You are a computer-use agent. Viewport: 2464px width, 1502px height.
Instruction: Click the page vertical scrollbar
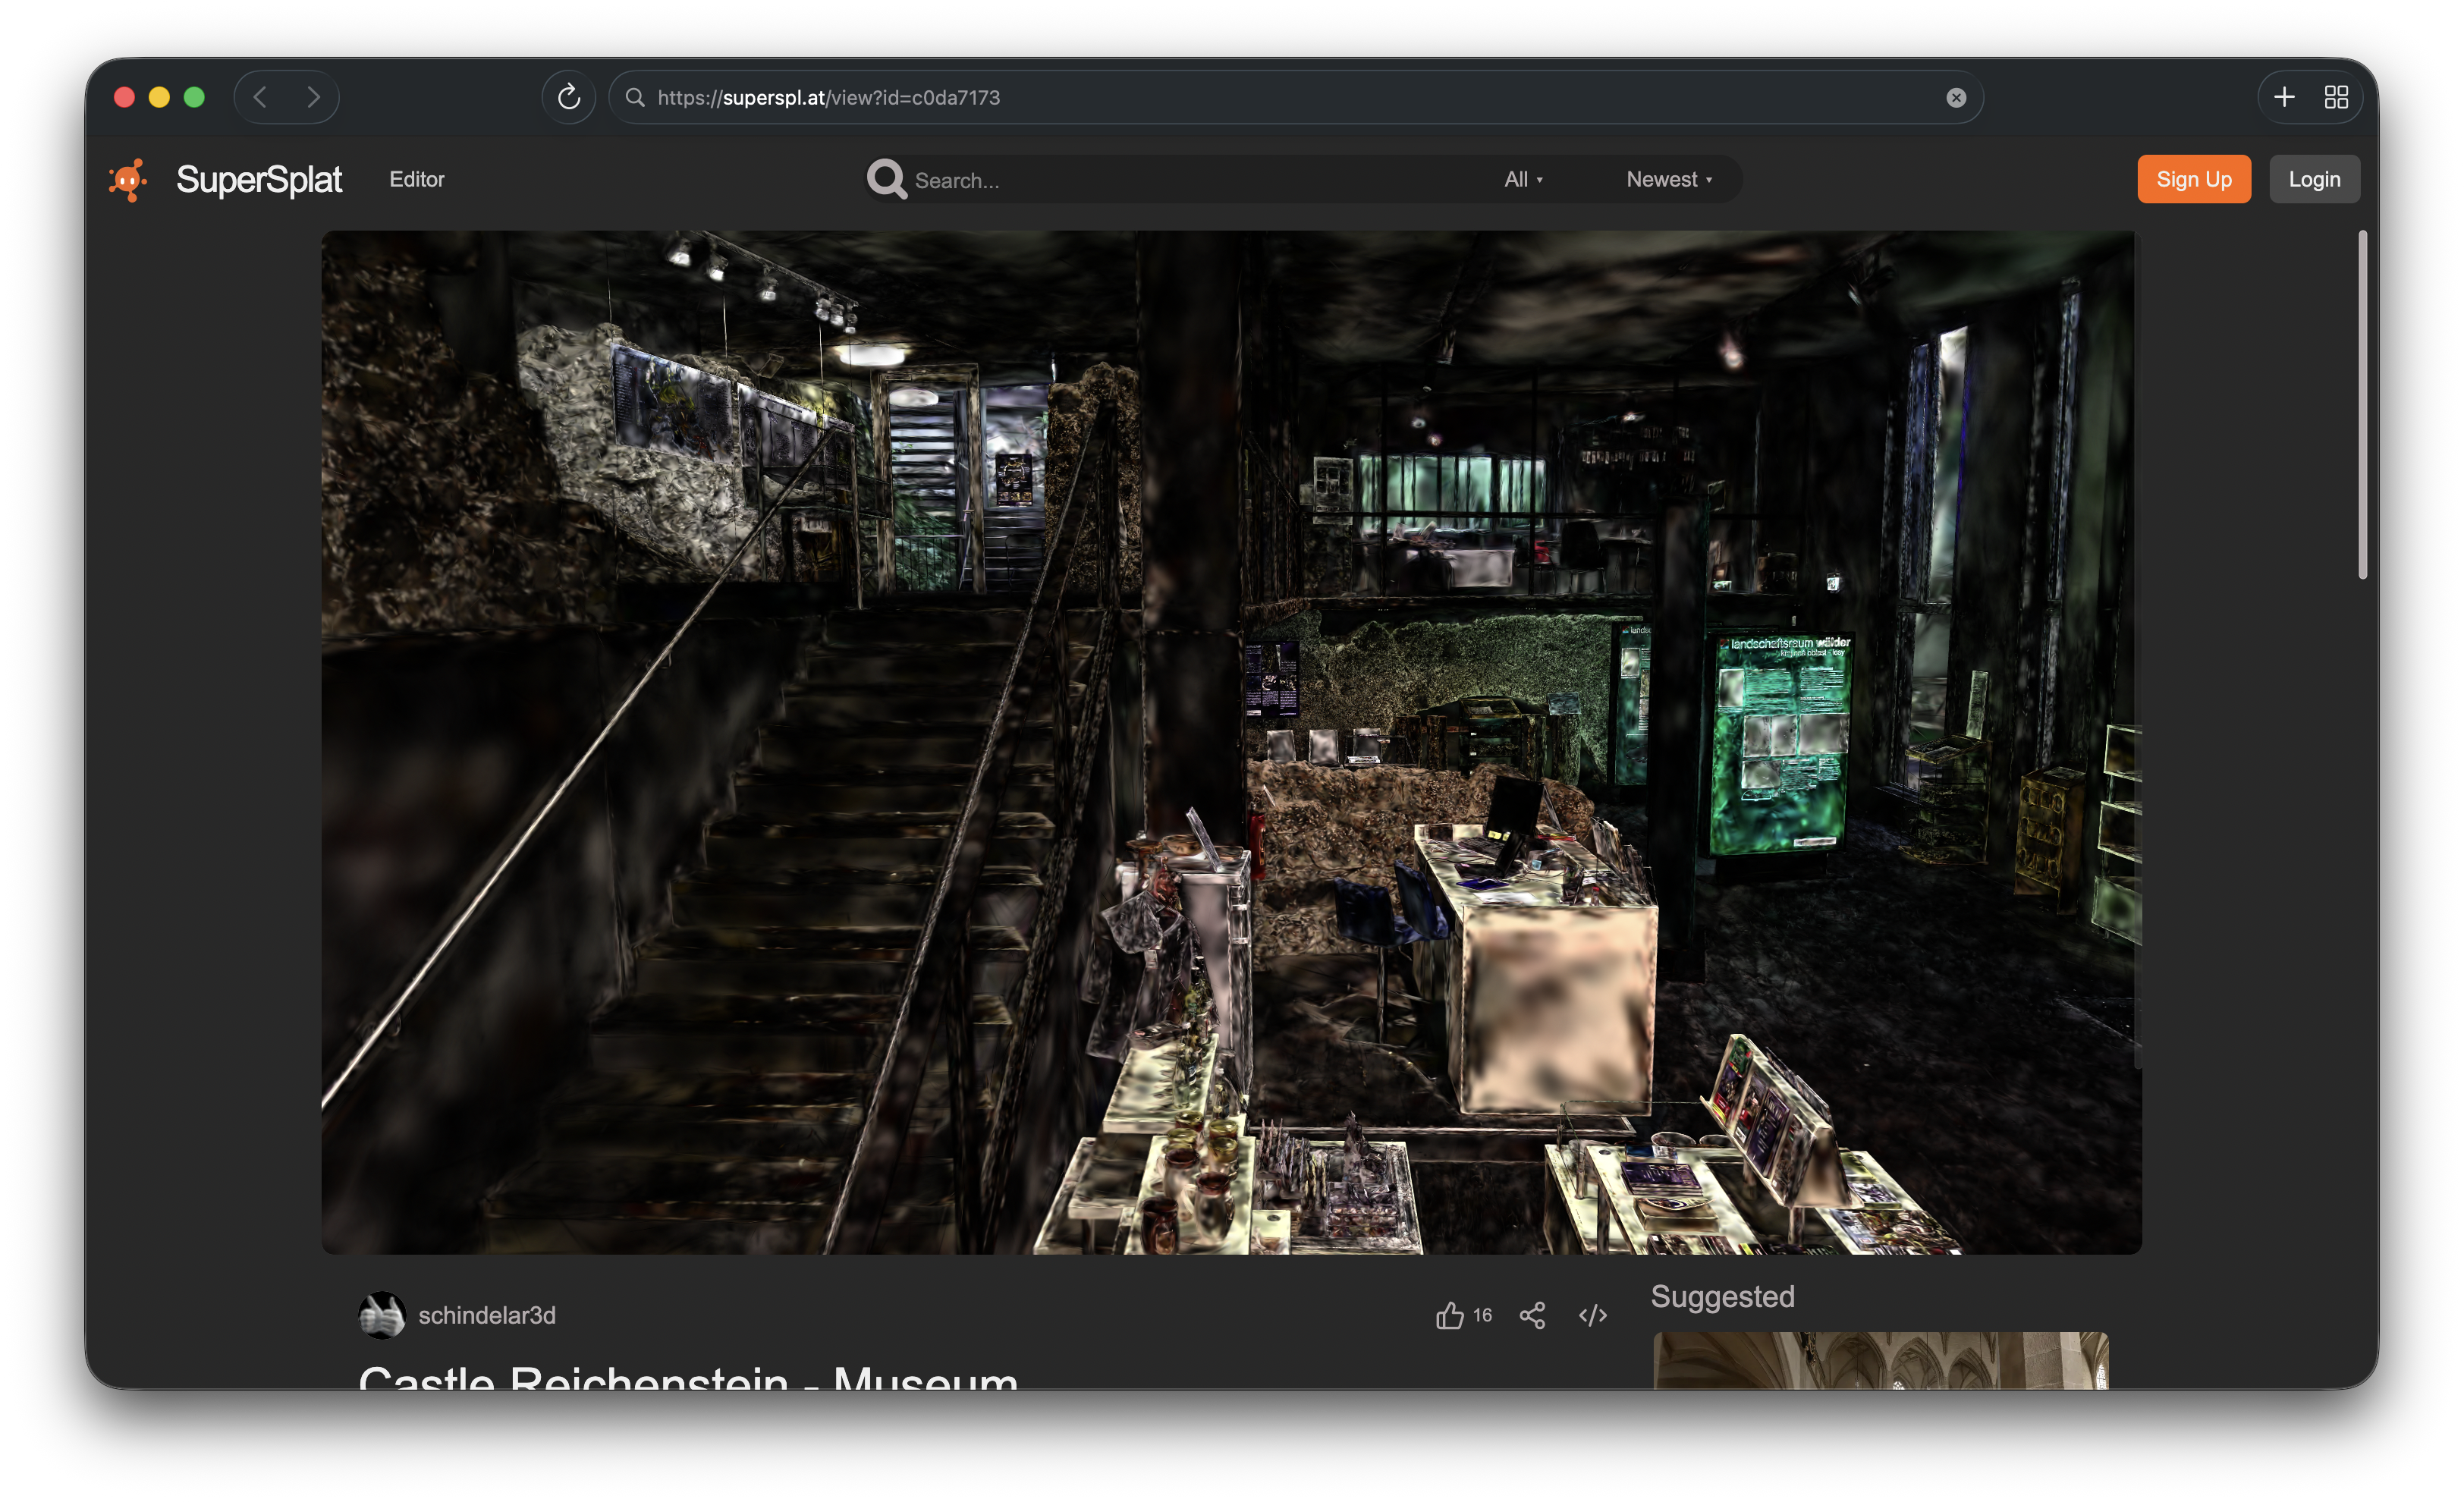point(2362,405)
